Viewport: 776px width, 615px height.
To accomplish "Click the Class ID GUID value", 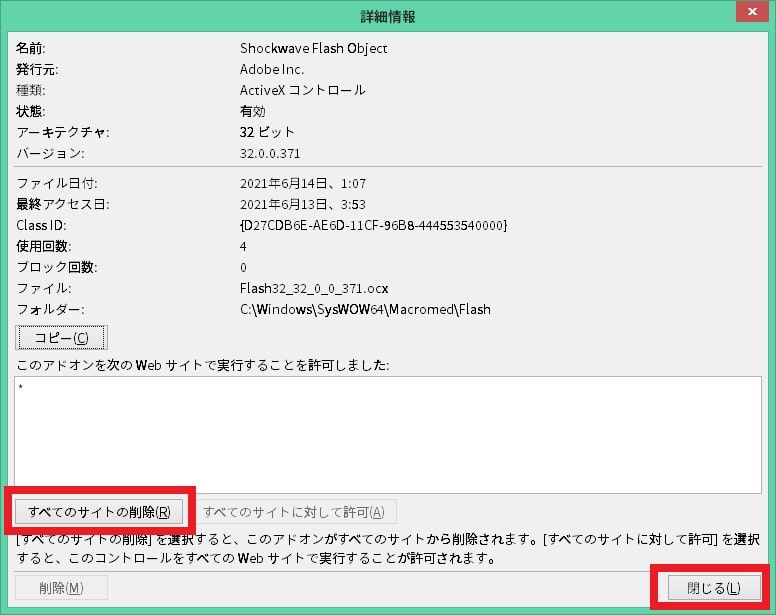I will coord(374,226).
